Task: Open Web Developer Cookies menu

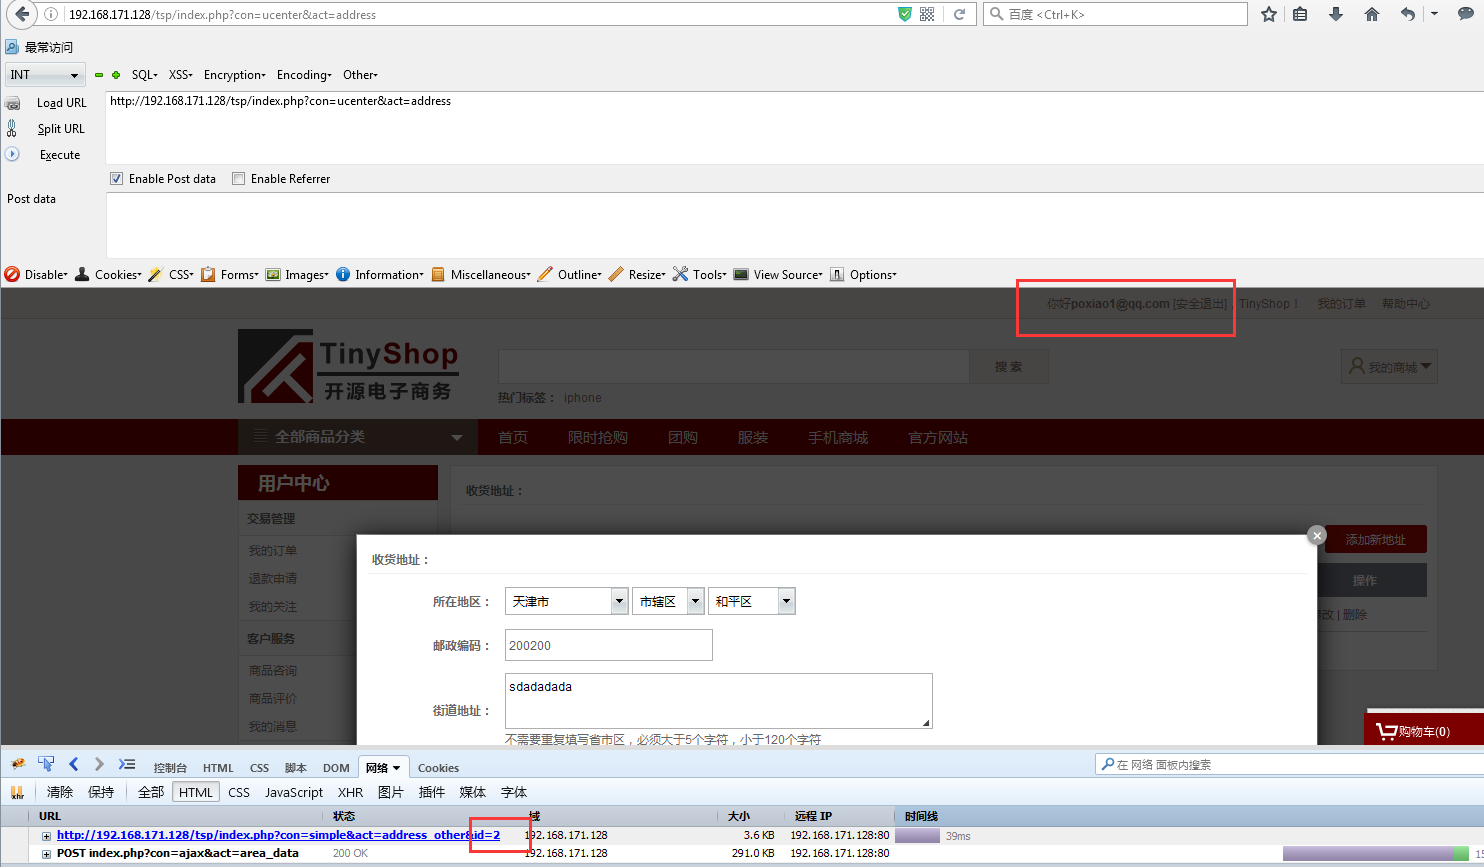Action: coord(109,275)
